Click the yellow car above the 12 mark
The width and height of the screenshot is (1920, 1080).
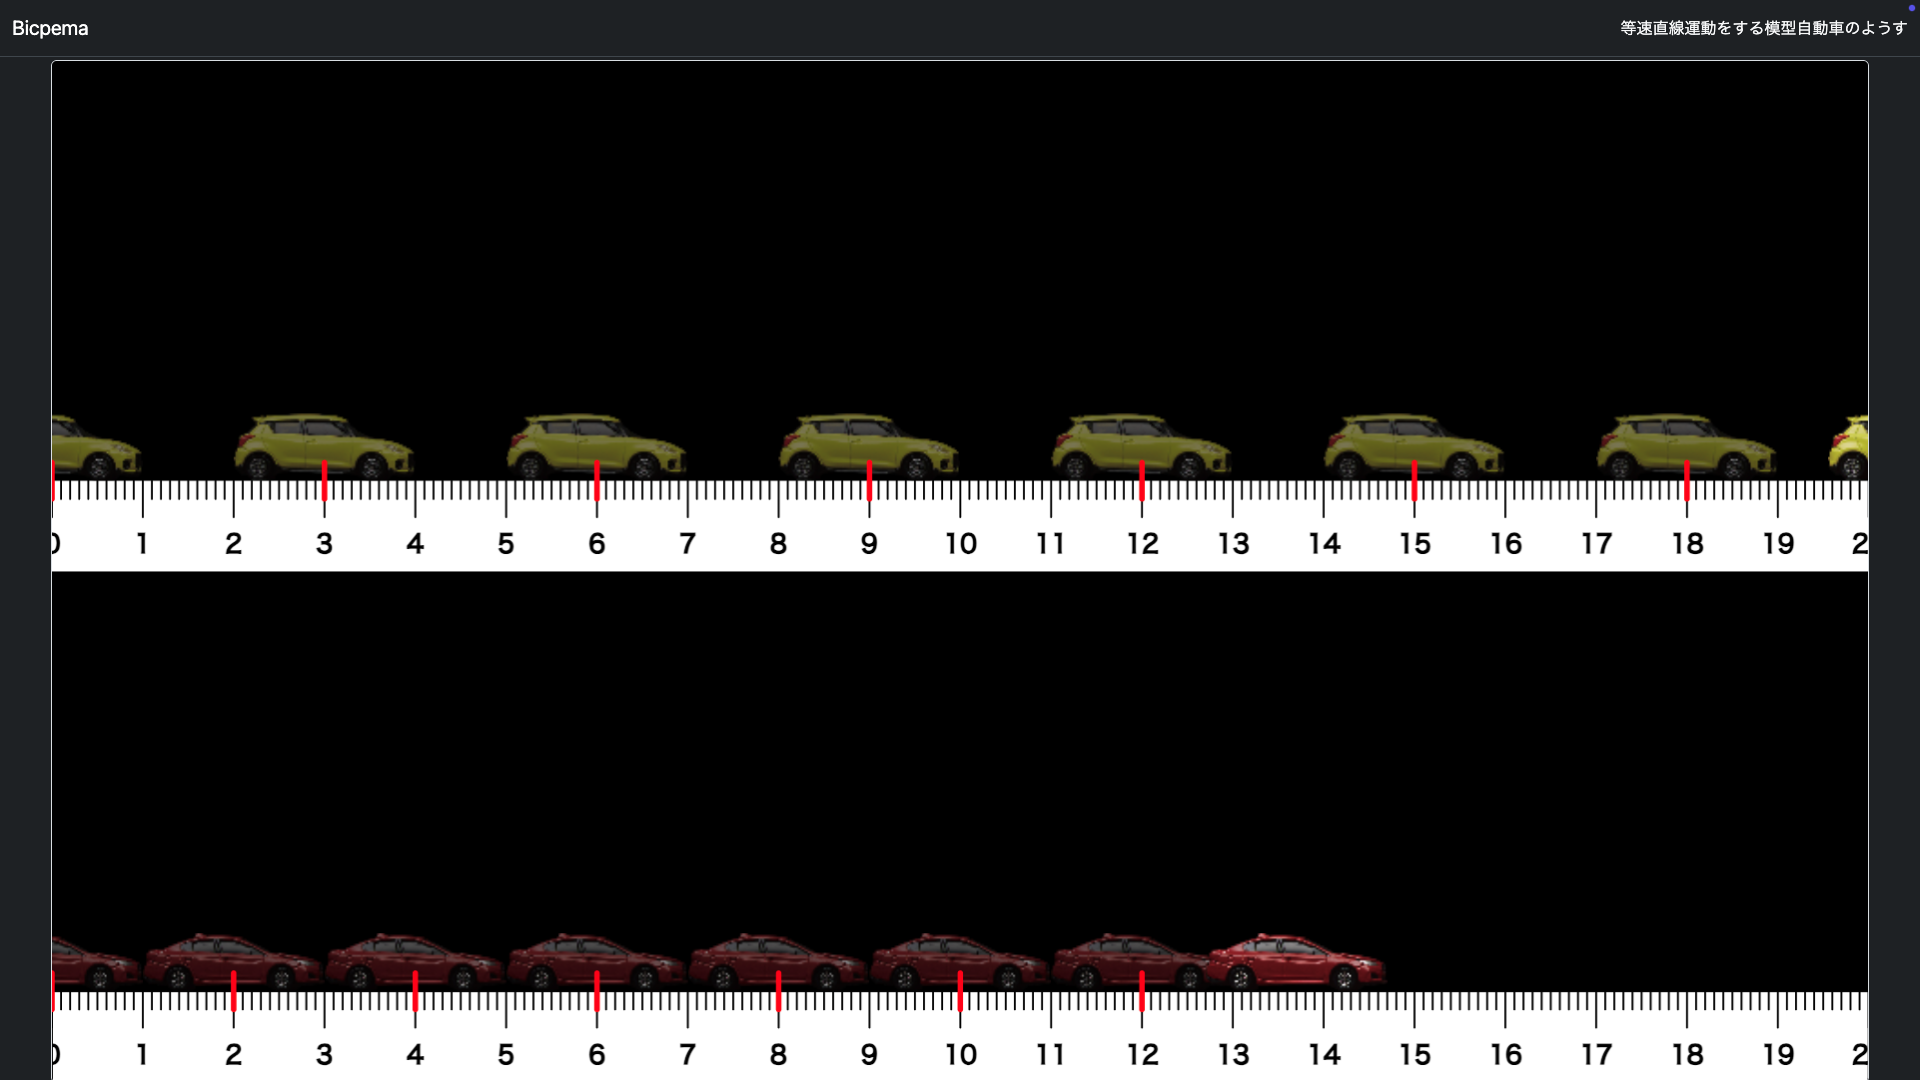(1141, 446)
